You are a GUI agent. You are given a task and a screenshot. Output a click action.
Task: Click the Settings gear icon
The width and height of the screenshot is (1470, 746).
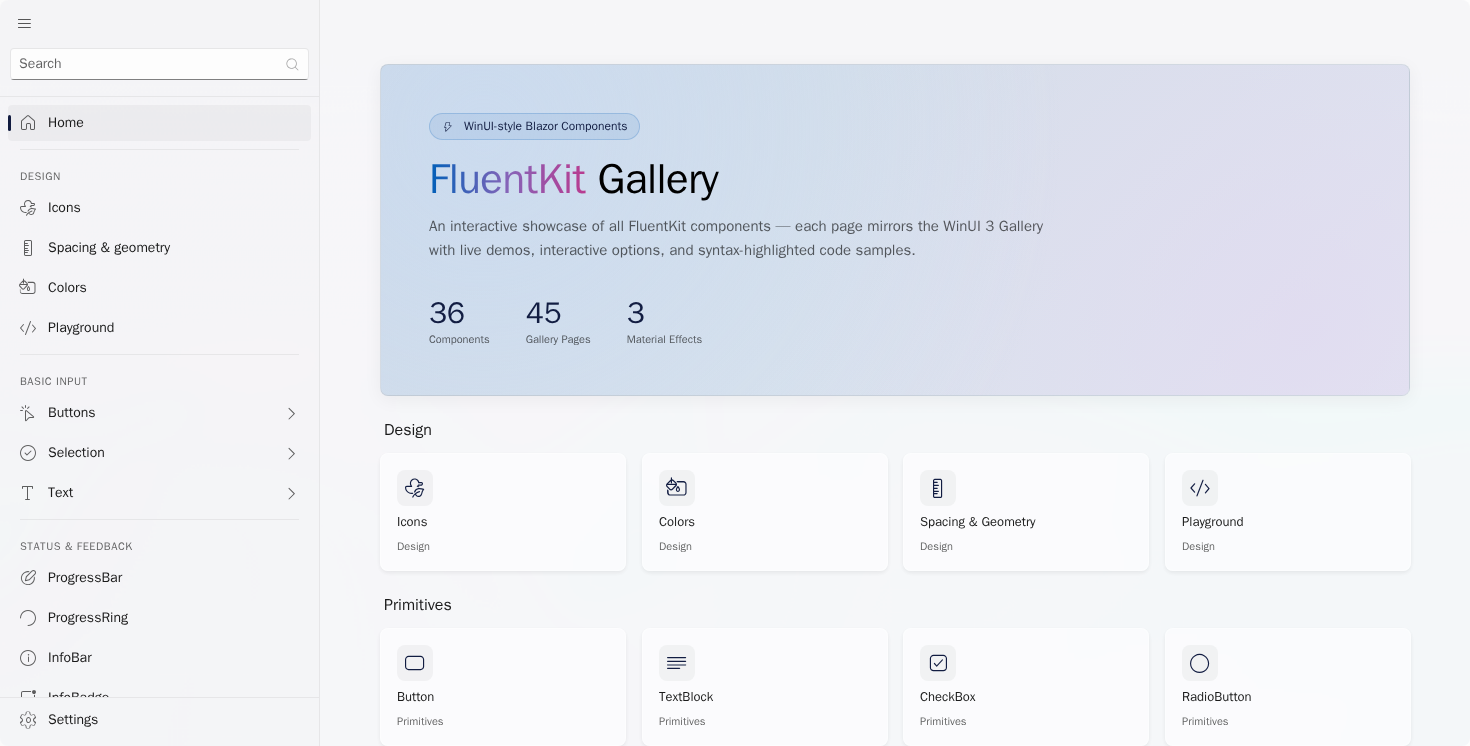pyautogui.click(x=28, y=720)
